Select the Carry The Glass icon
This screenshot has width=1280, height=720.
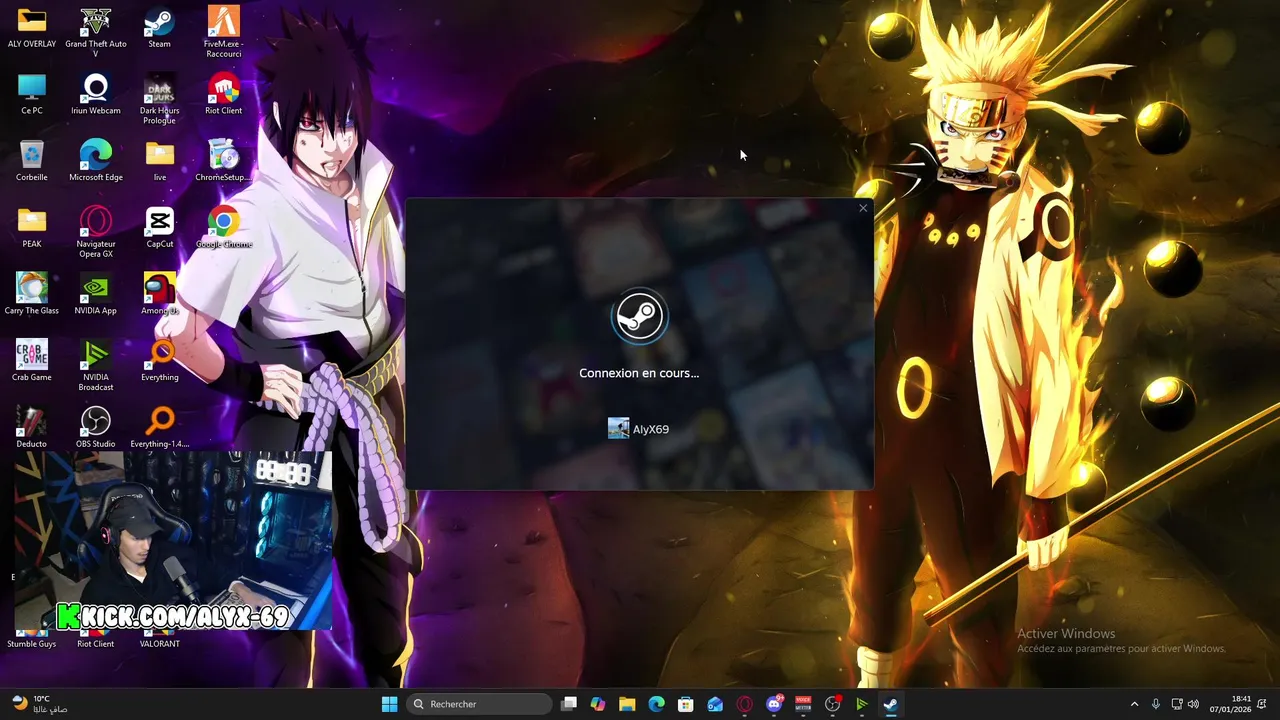[32, 294]
